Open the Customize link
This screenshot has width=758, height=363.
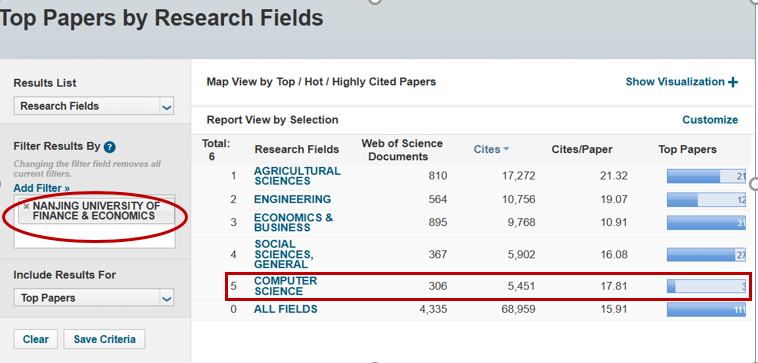click(710, 120)
